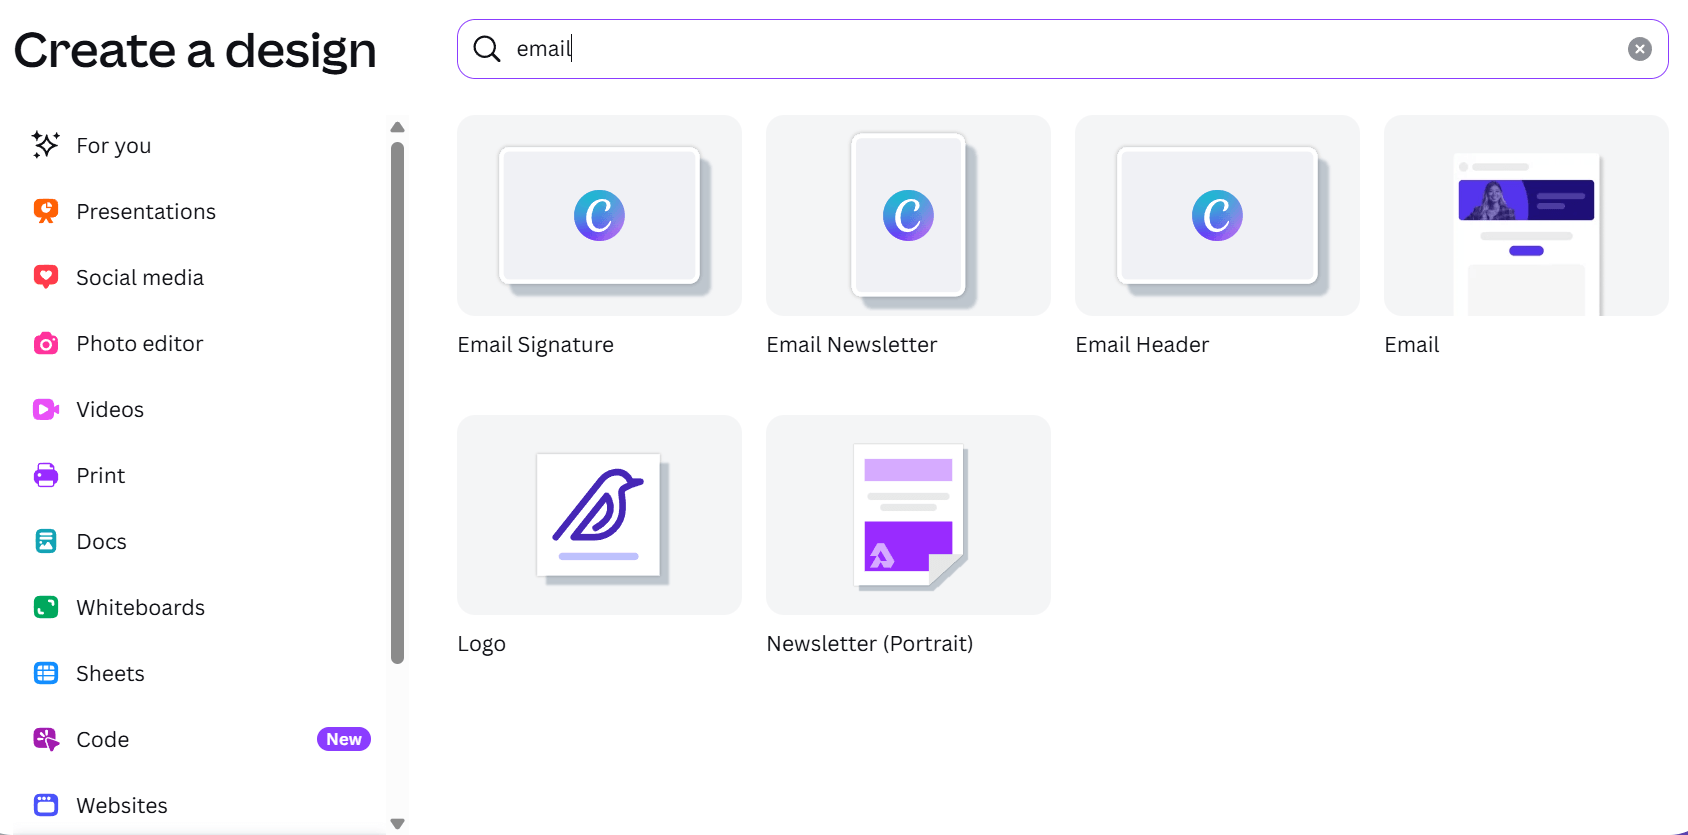Image resolution: width=1688 pixels, height=835 pixels.
Task: Open the Presentations category
Action: (146, 212)
